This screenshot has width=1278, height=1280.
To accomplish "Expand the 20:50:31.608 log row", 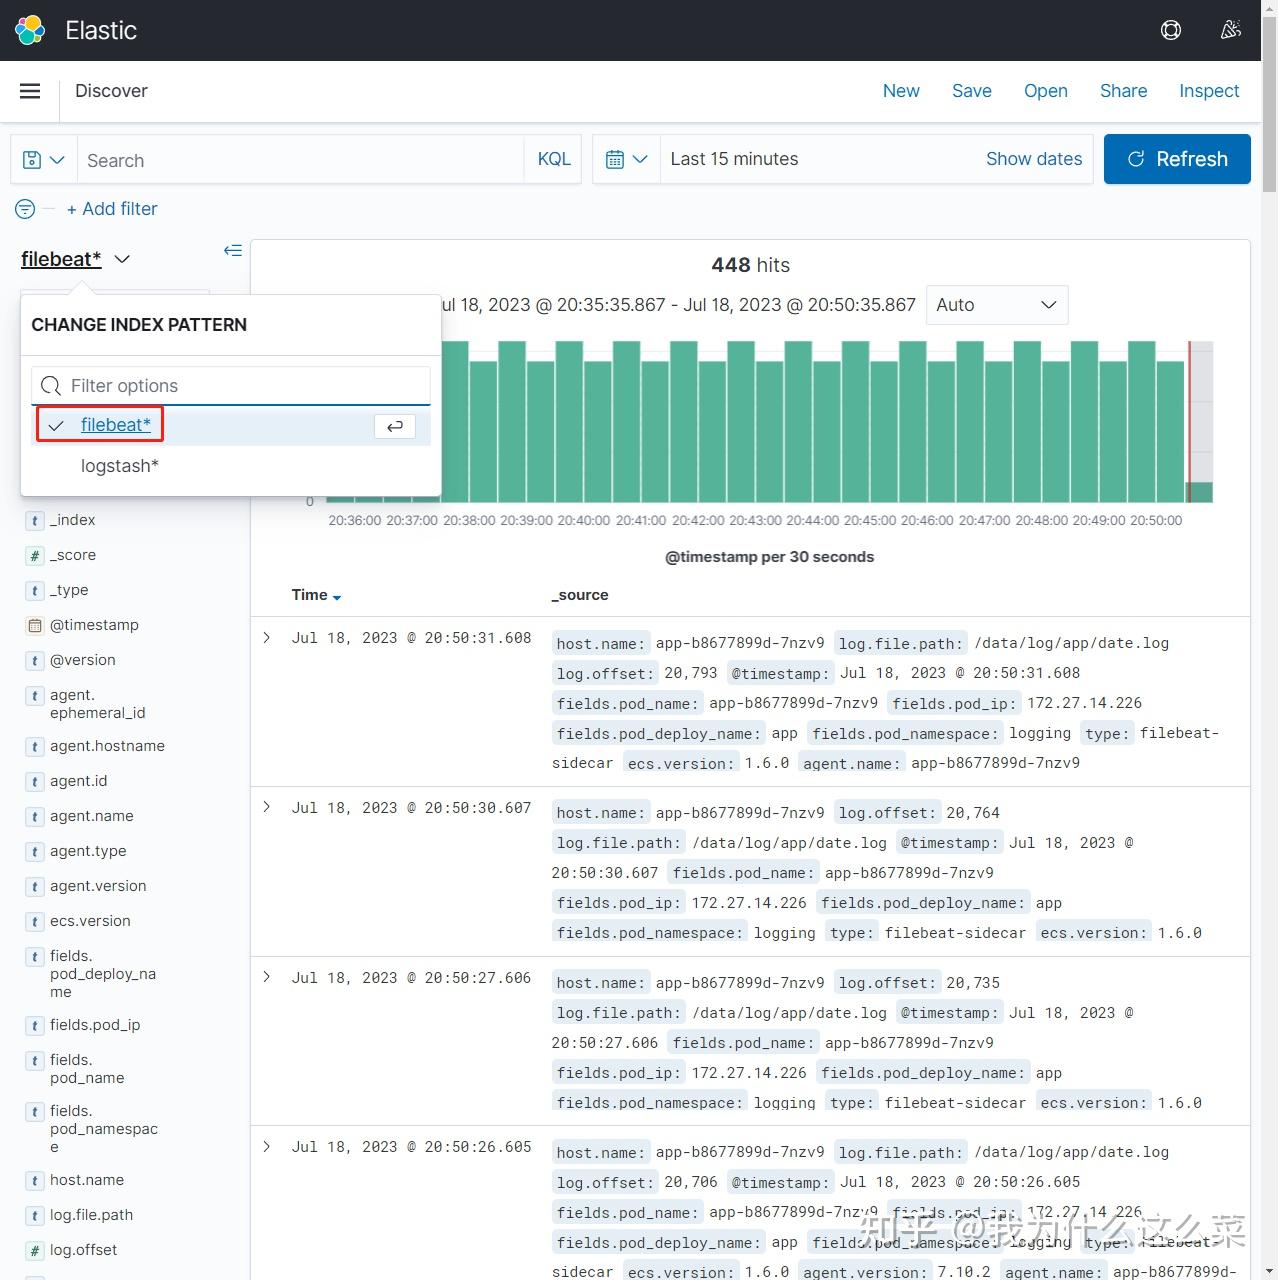I will (267, 638).
